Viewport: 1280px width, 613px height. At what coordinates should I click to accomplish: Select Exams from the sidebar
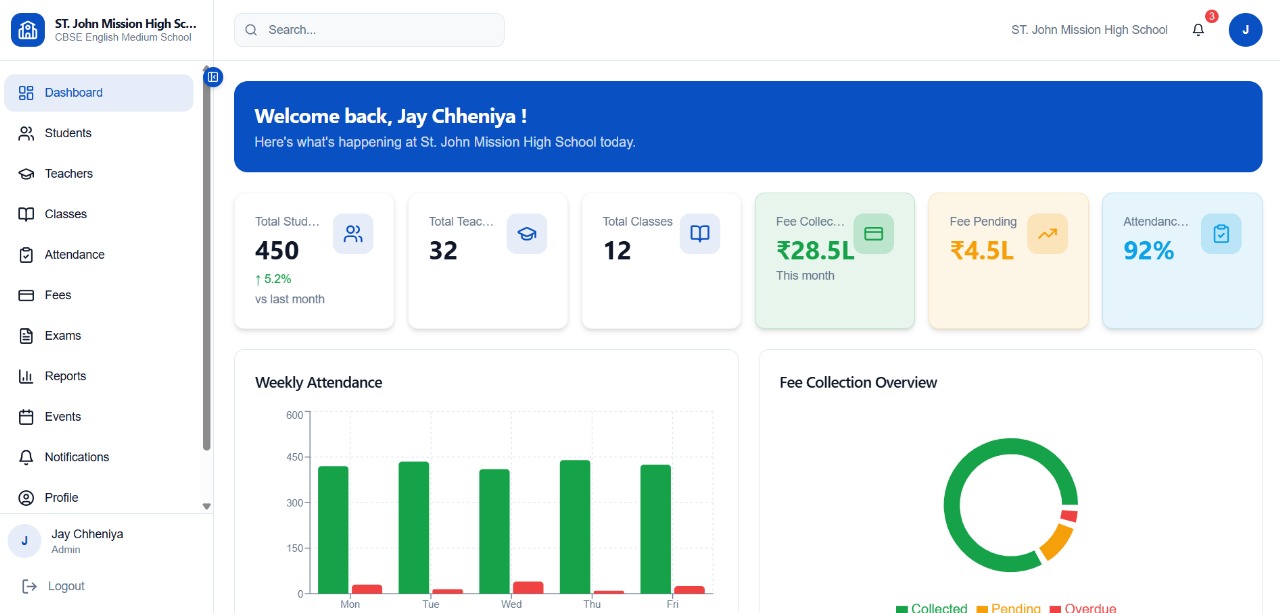click(x=63, y=336)
